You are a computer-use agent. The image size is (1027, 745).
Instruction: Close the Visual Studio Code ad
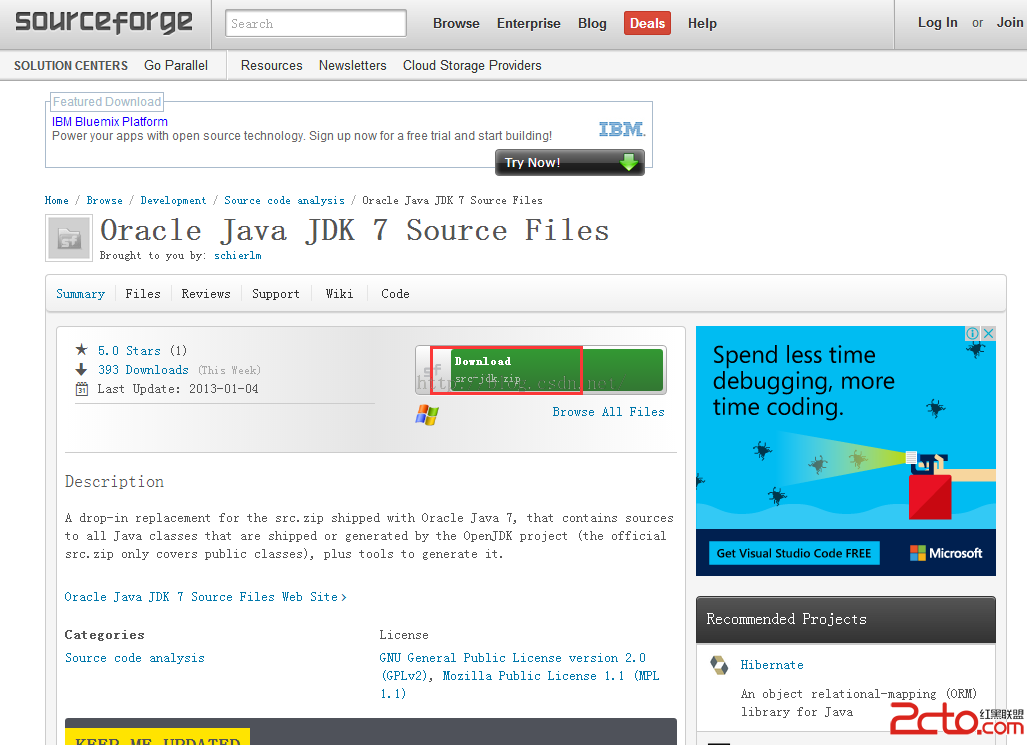click(x=988, y=333)
